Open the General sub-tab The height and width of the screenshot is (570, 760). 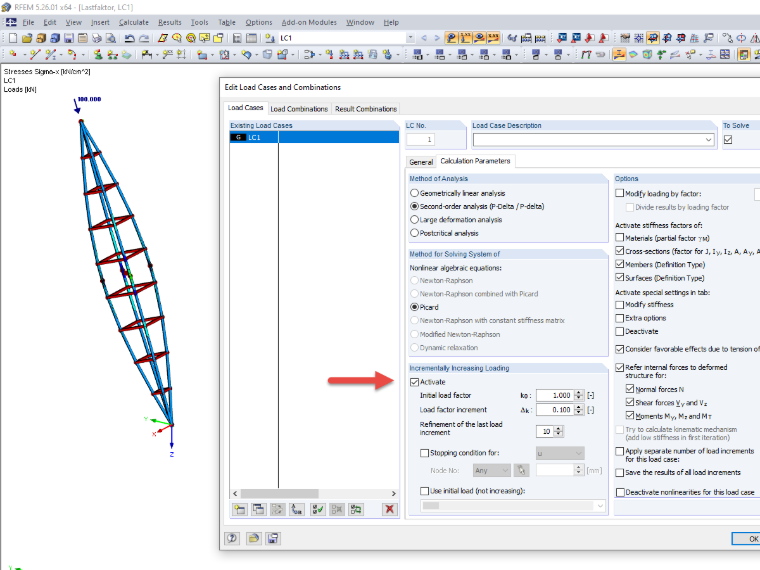tap(421, 162)
